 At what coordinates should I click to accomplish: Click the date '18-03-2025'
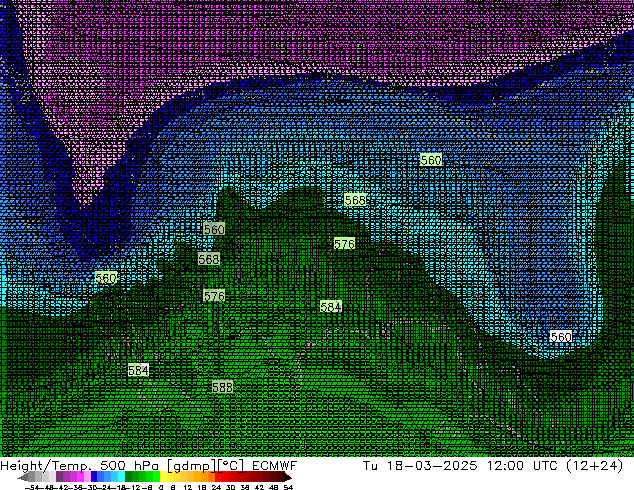pos(432,466)
